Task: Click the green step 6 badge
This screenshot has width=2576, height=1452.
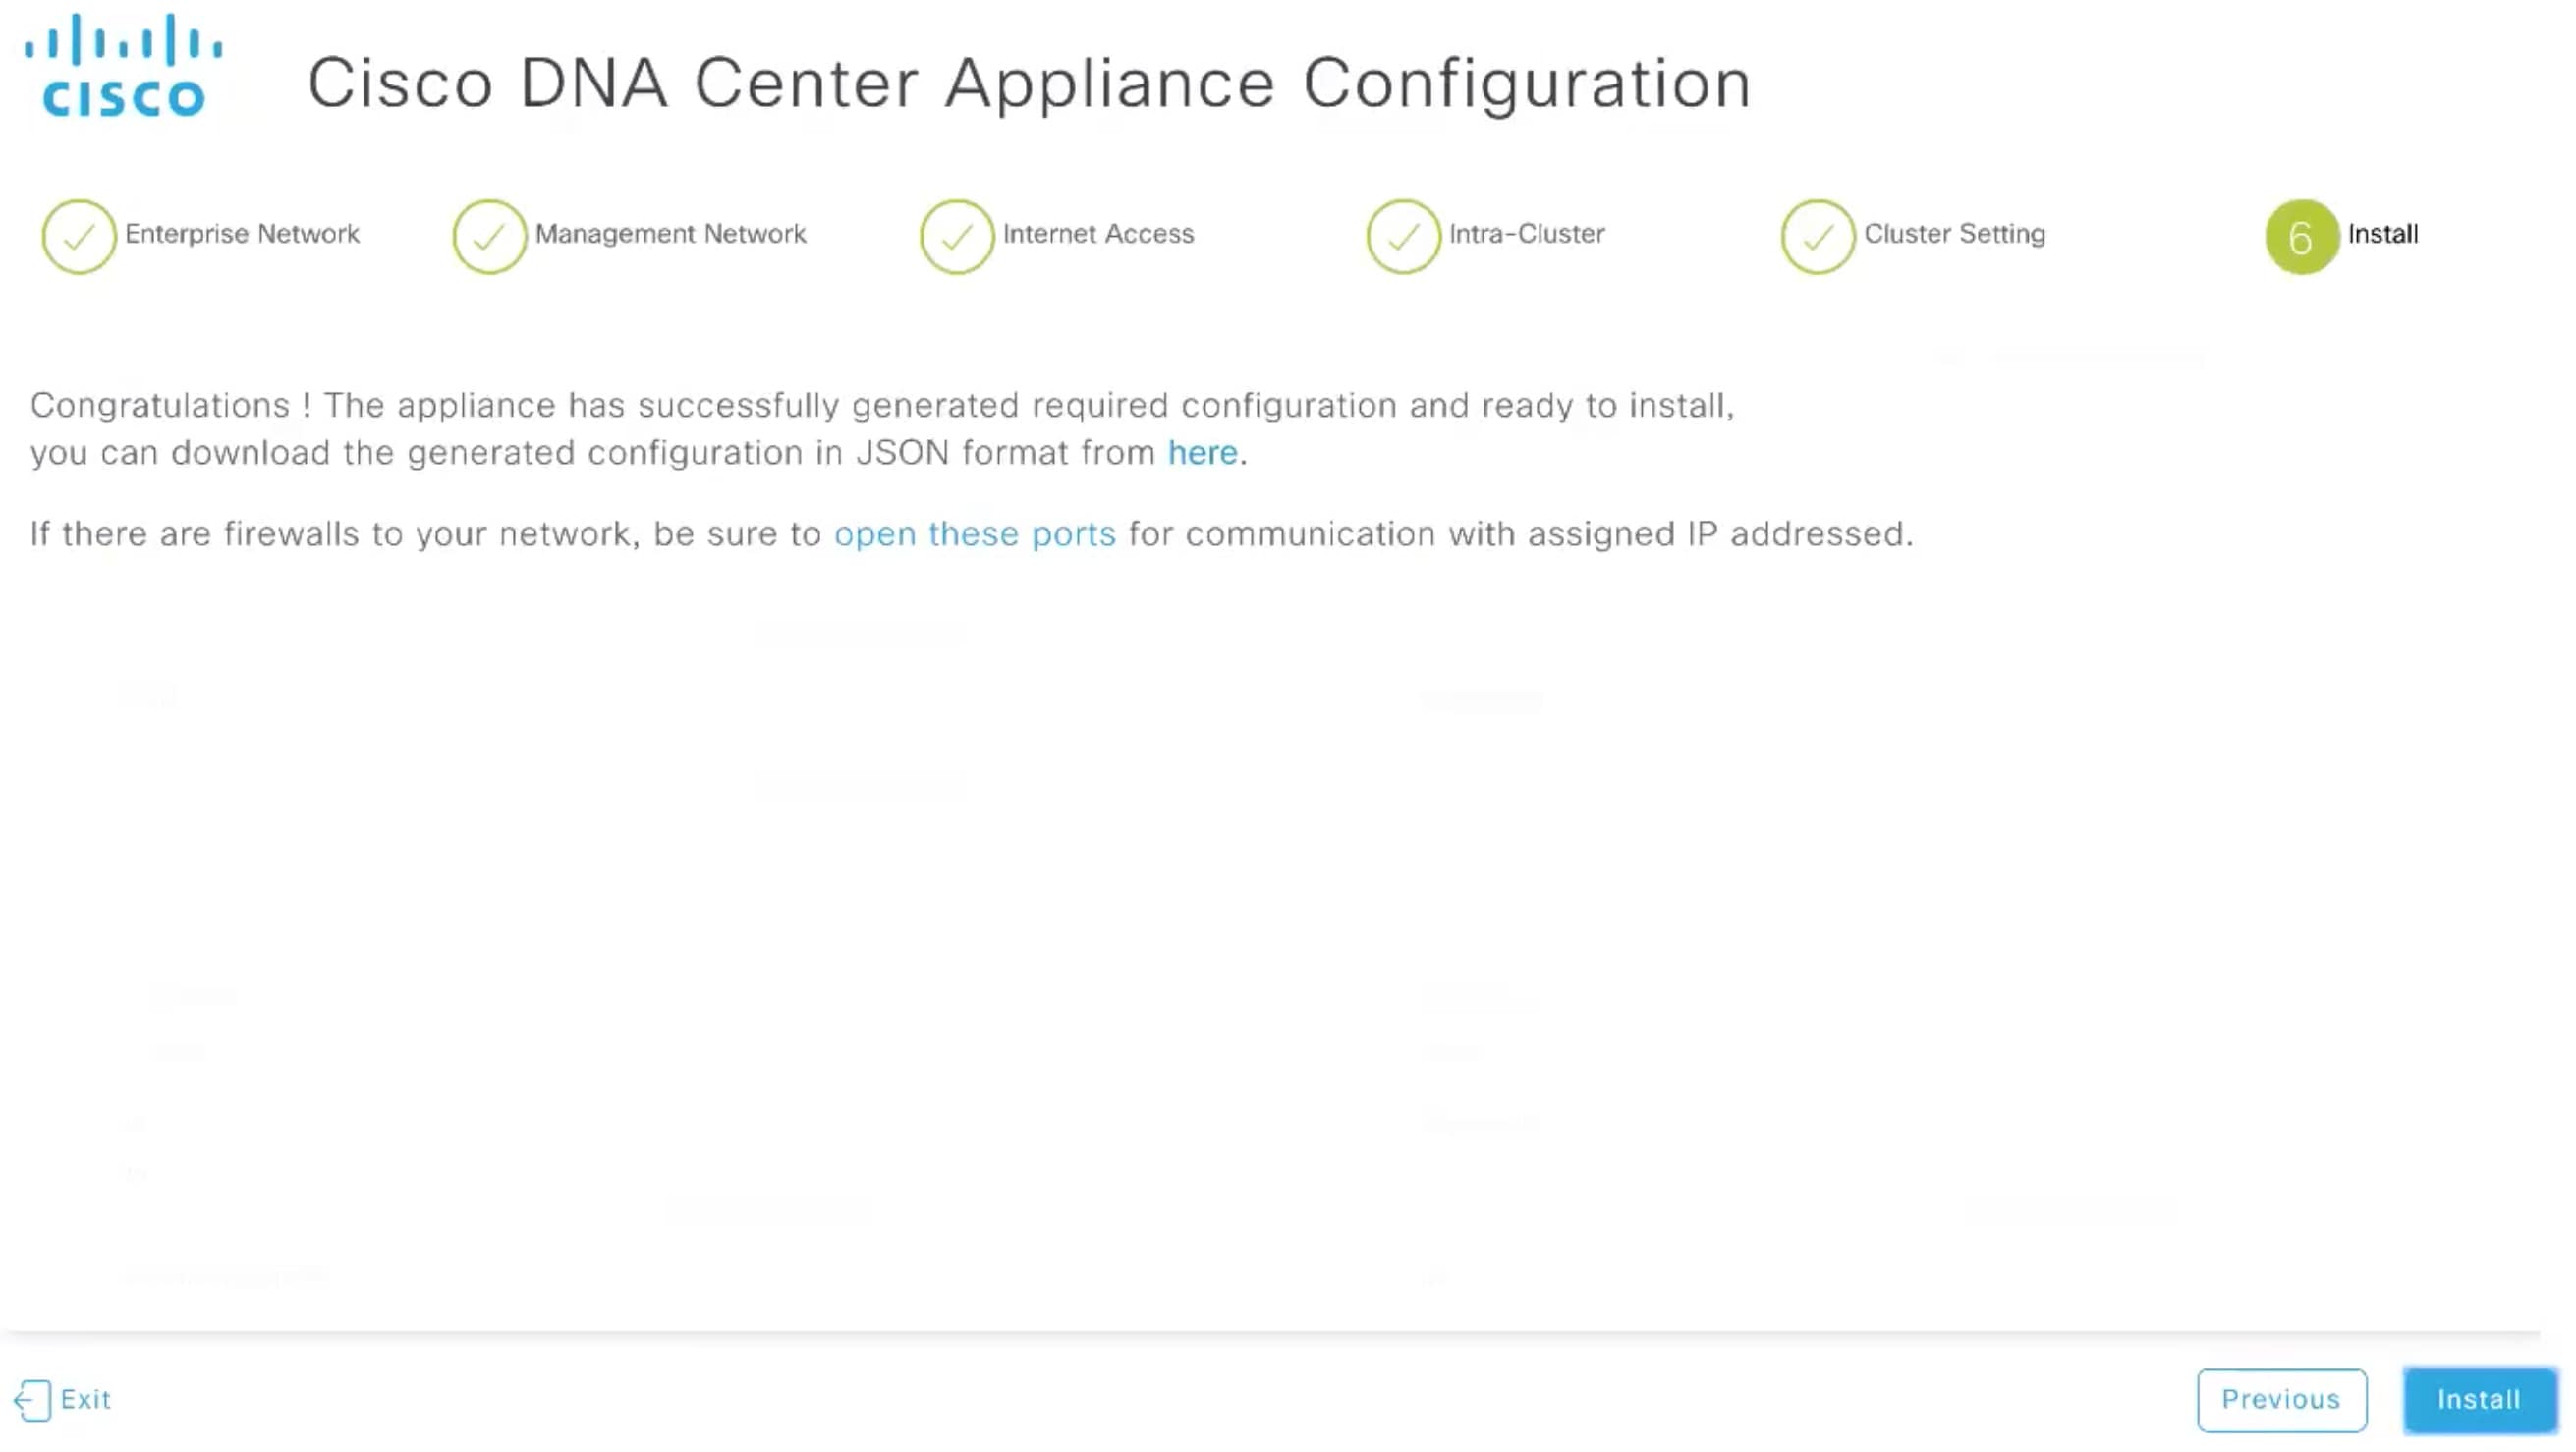Action: coord(2301,237)
